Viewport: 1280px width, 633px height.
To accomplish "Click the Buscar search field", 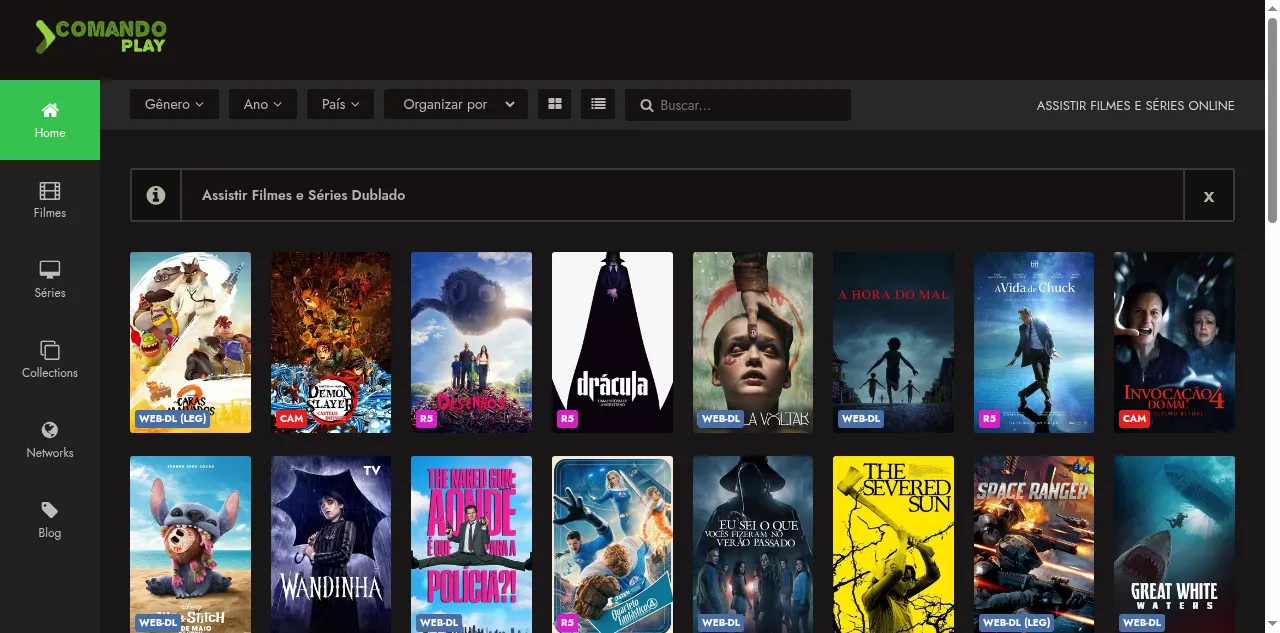I will pyautogui.click(x=738, y=105).
